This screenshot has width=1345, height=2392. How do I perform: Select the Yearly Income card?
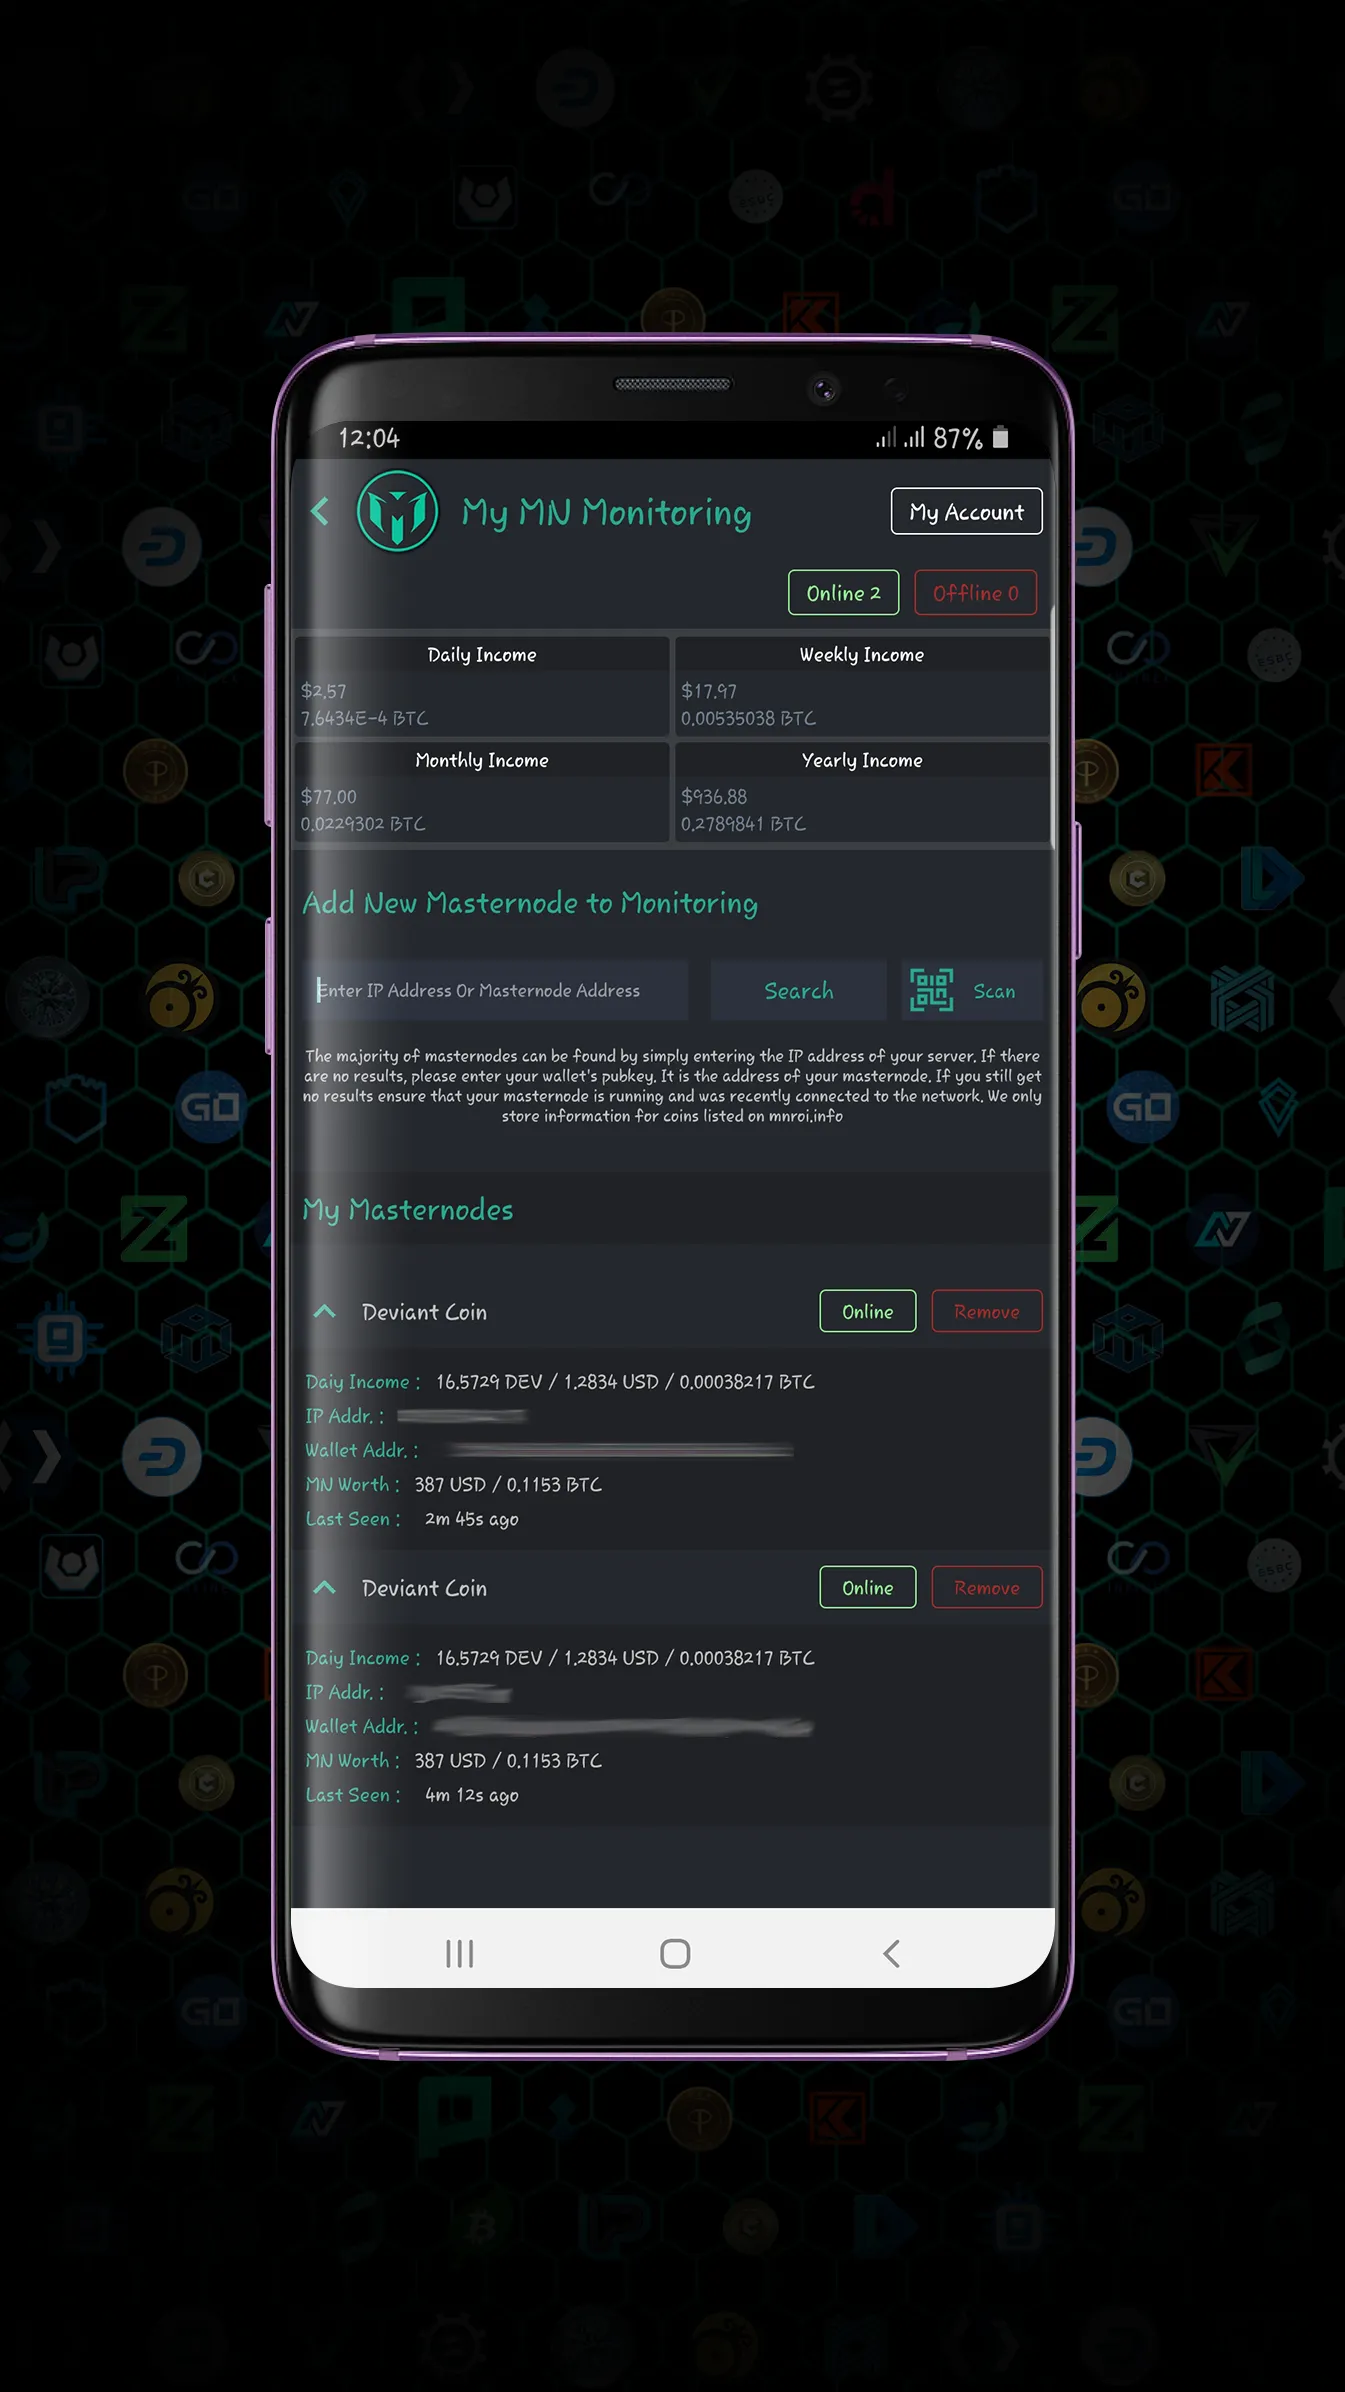click(862, 791)
